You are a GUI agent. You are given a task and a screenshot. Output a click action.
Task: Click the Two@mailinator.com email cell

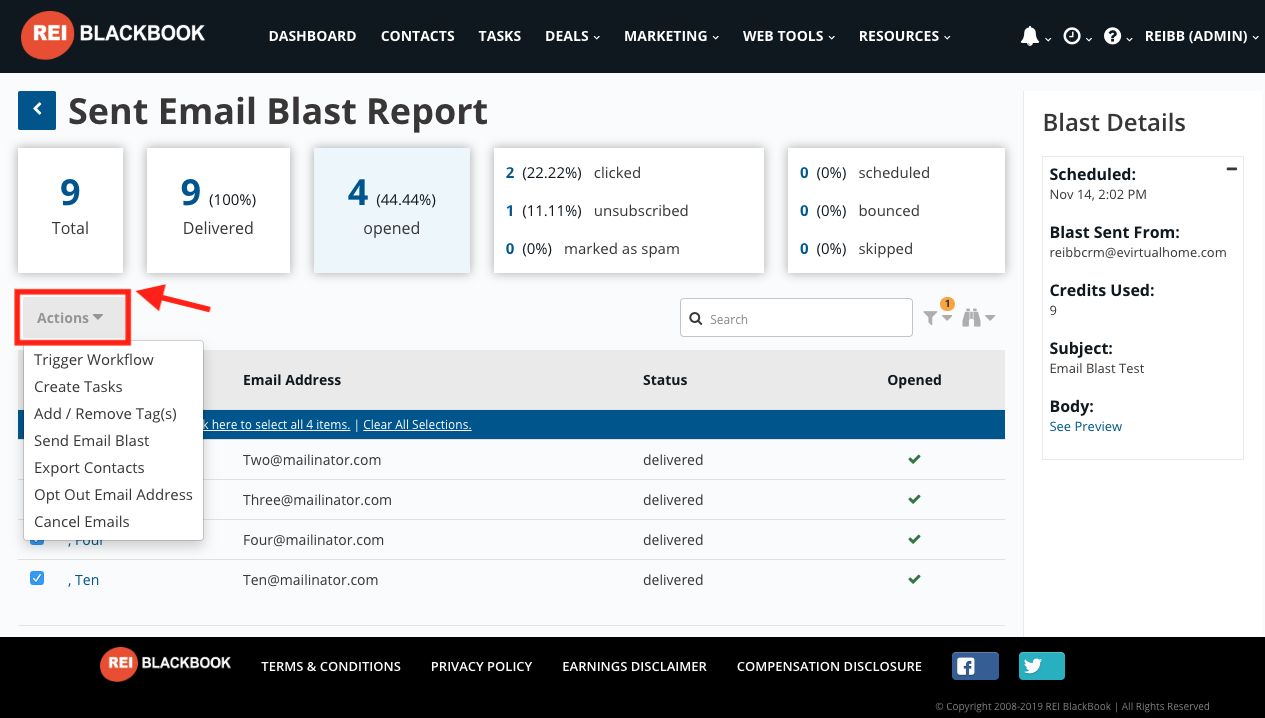click(x=312, y=460)
